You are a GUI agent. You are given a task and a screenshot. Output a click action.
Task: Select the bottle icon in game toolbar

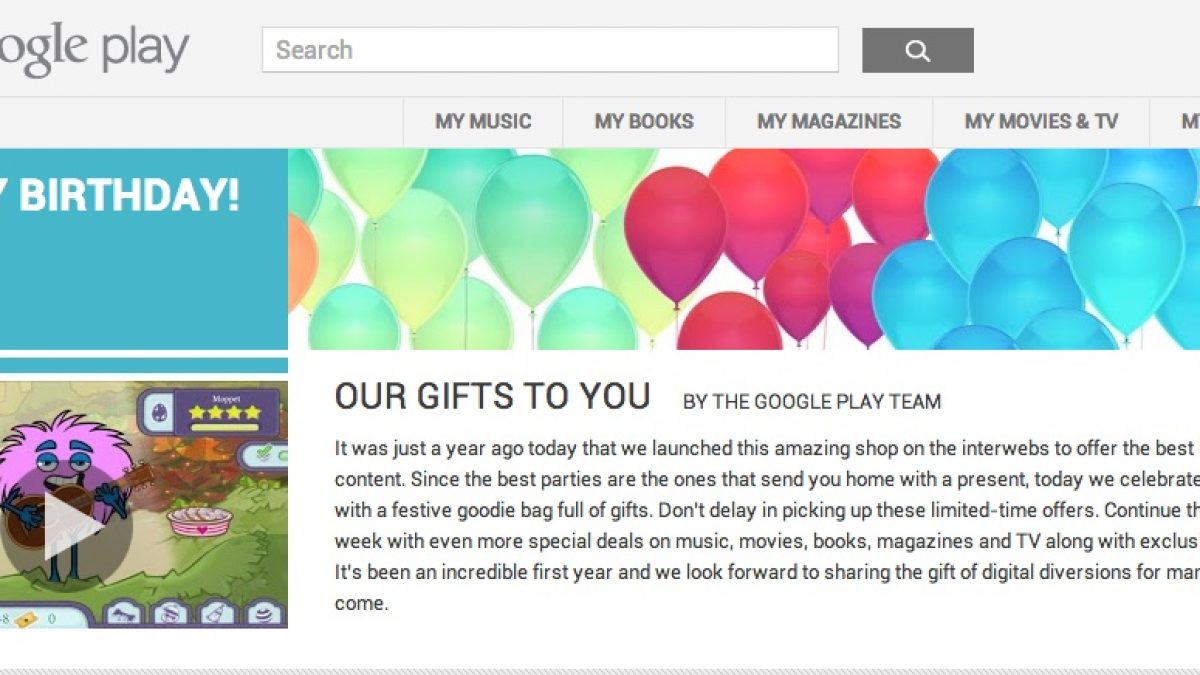(x=215, y=612)
